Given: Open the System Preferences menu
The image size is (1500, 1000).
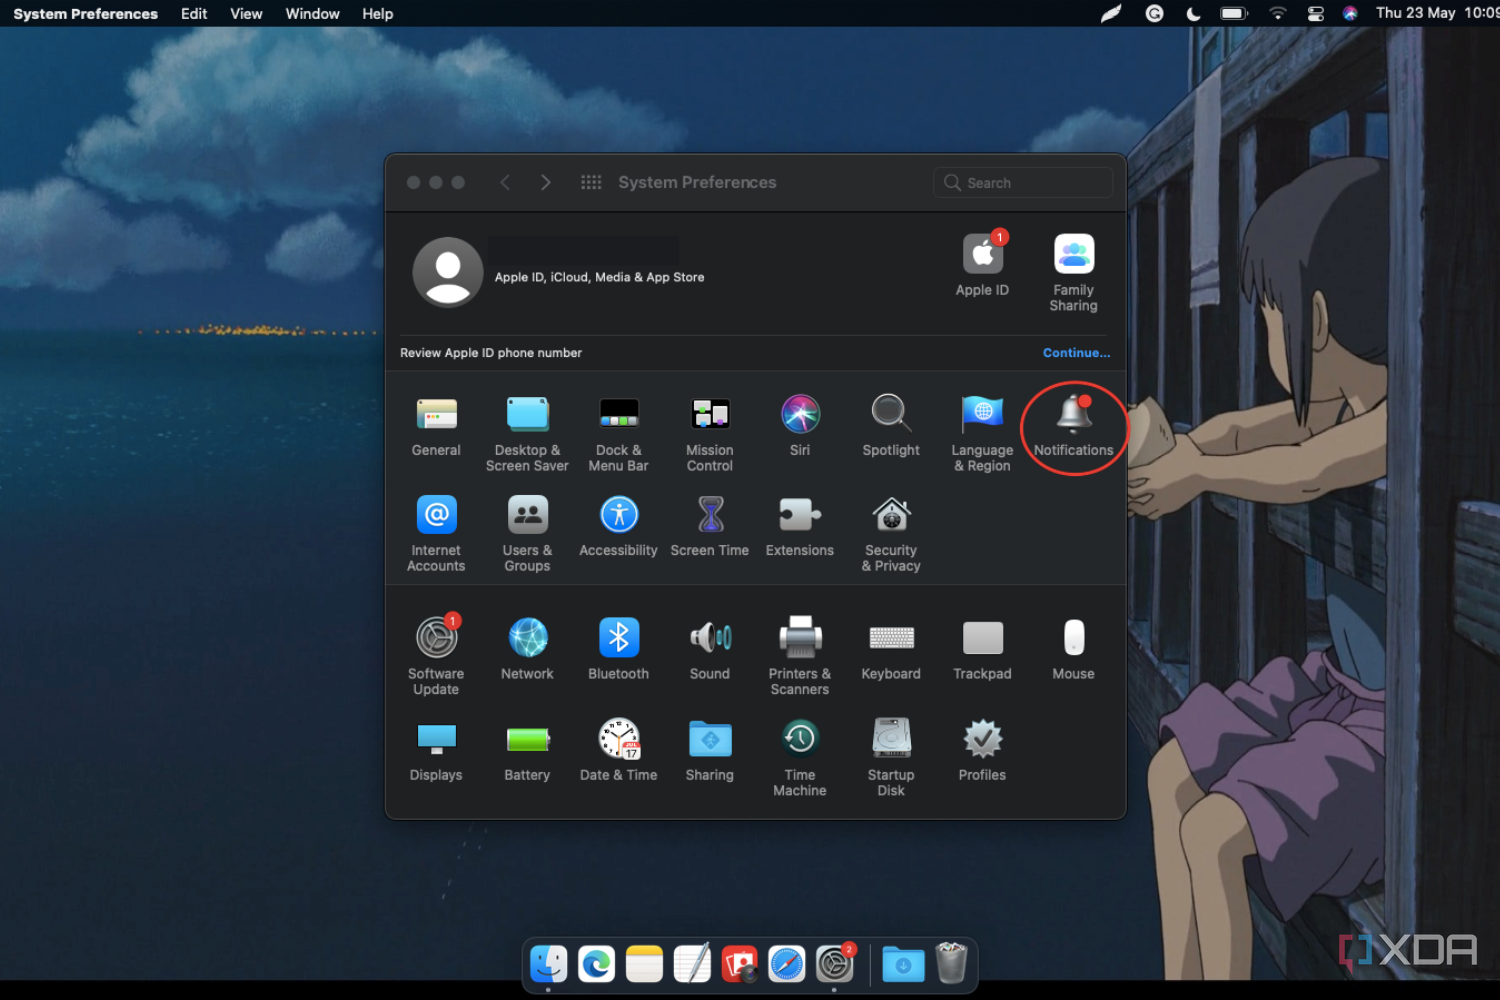Looking at the screenshot, I should tap(85, 14).
